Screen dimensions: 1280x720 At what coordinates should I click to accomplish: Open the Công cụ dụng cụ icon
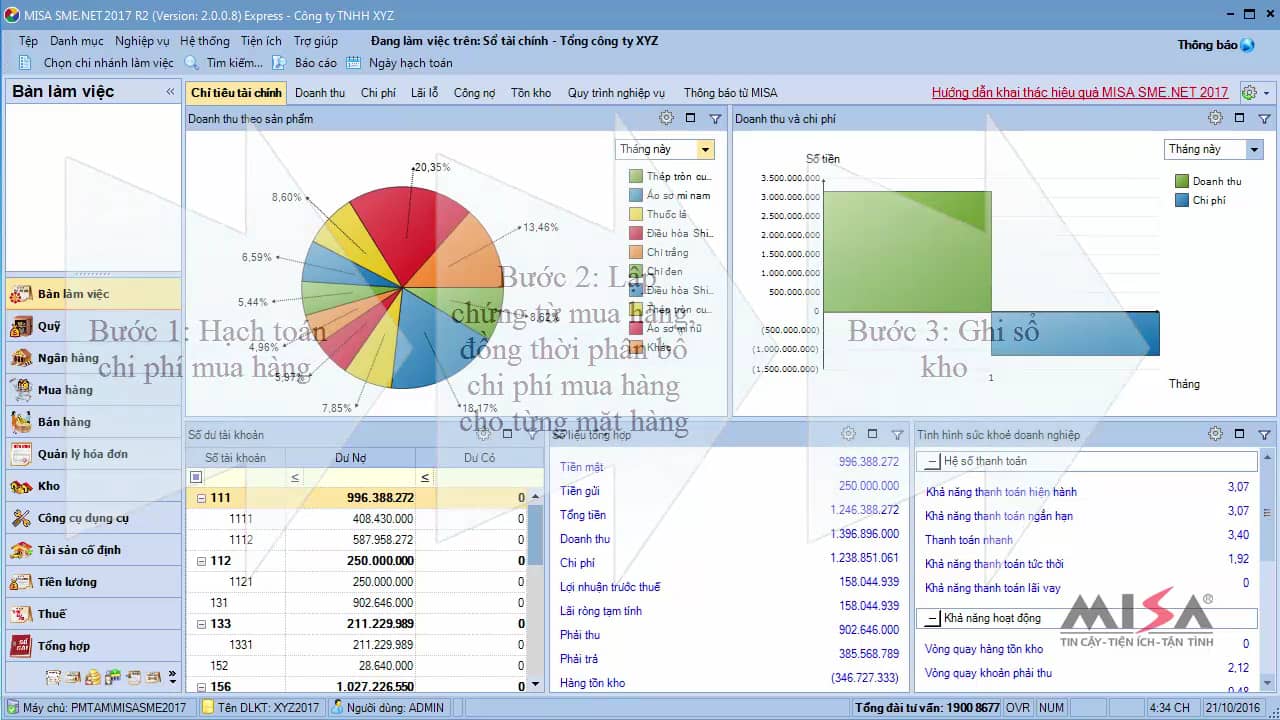coord(21,518)
